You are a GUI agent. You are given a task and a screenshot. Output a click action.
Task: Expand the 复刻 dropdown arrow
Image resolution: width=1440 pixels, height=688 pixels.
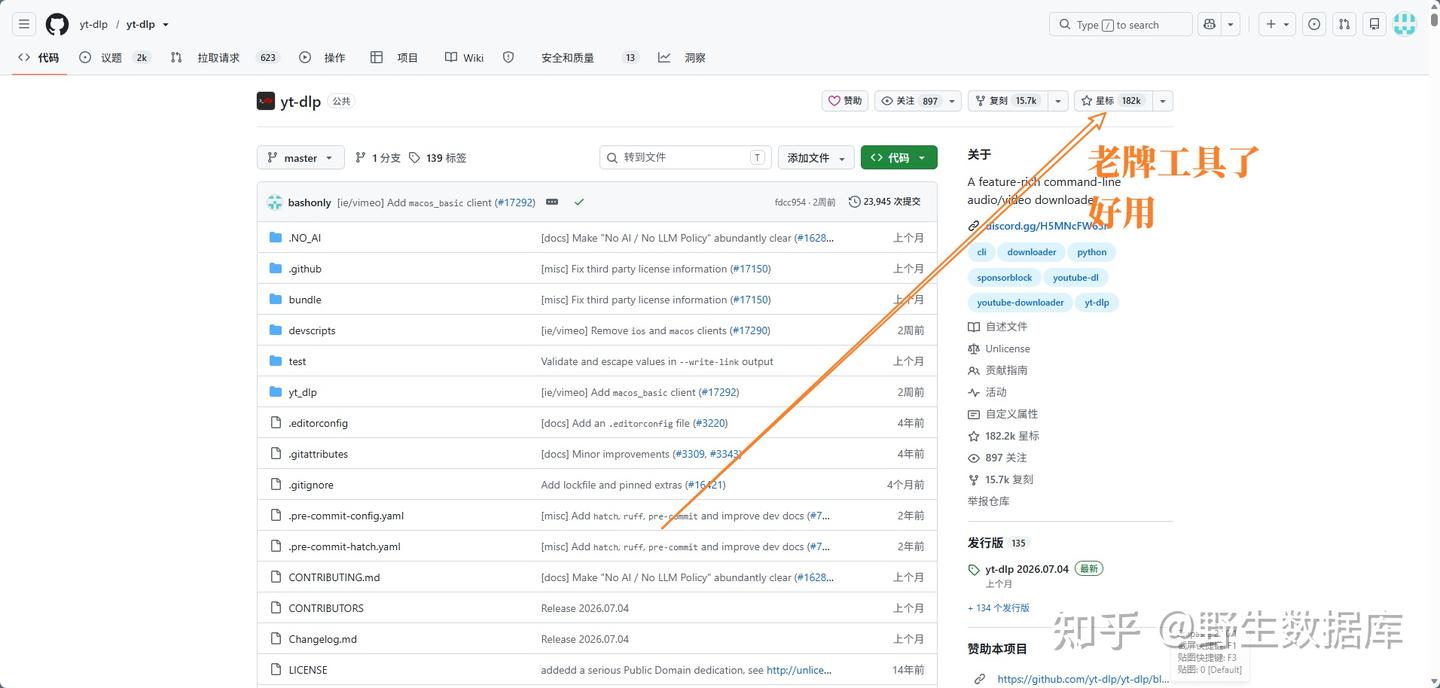tap(1057, 101)
